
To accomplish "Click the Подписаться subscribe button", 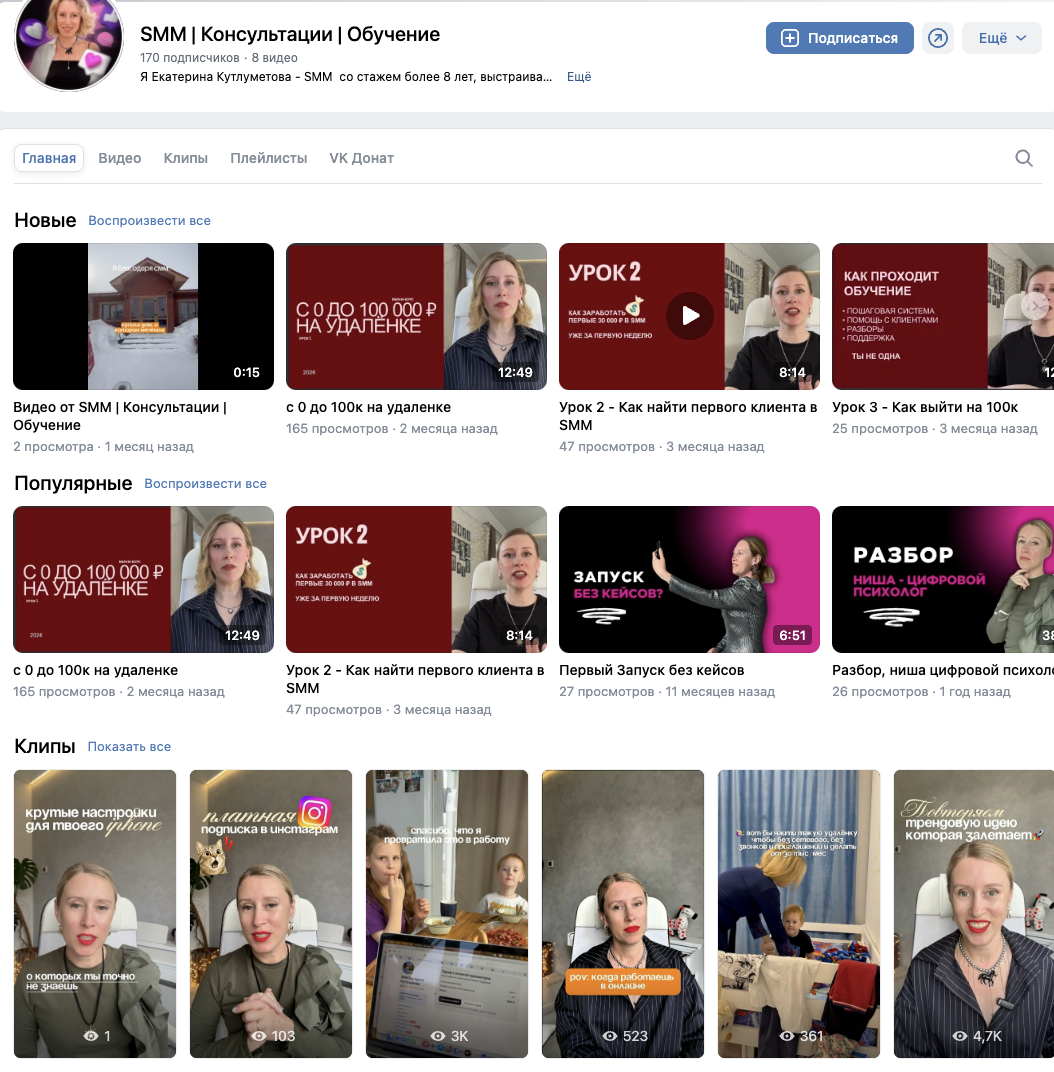I will 839,38.
